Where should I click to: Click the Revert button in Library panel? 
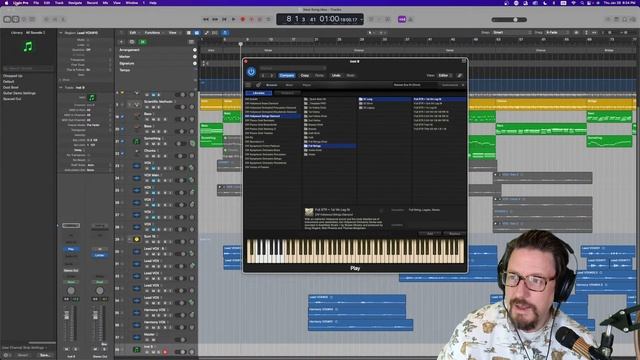[x=23, y=355]
